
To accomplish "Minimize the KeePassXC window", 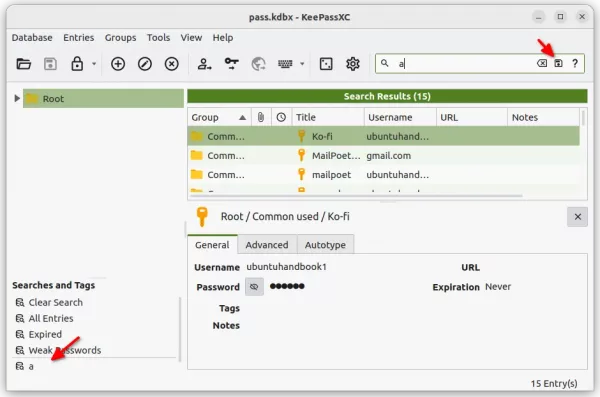I will (538, 17).
